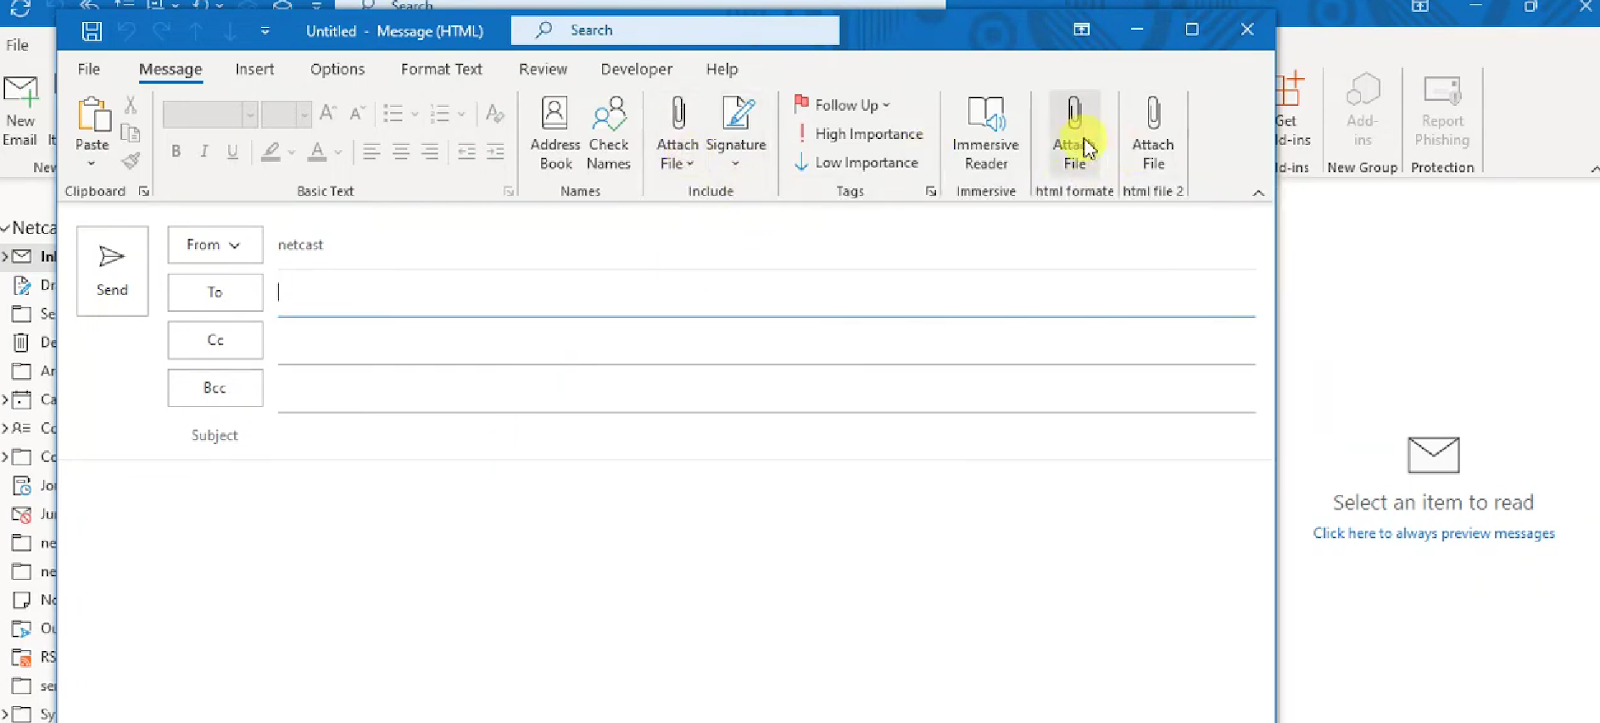Click into the Subject field
Viewport: 1600px width, 723px height.
(766, 435)
